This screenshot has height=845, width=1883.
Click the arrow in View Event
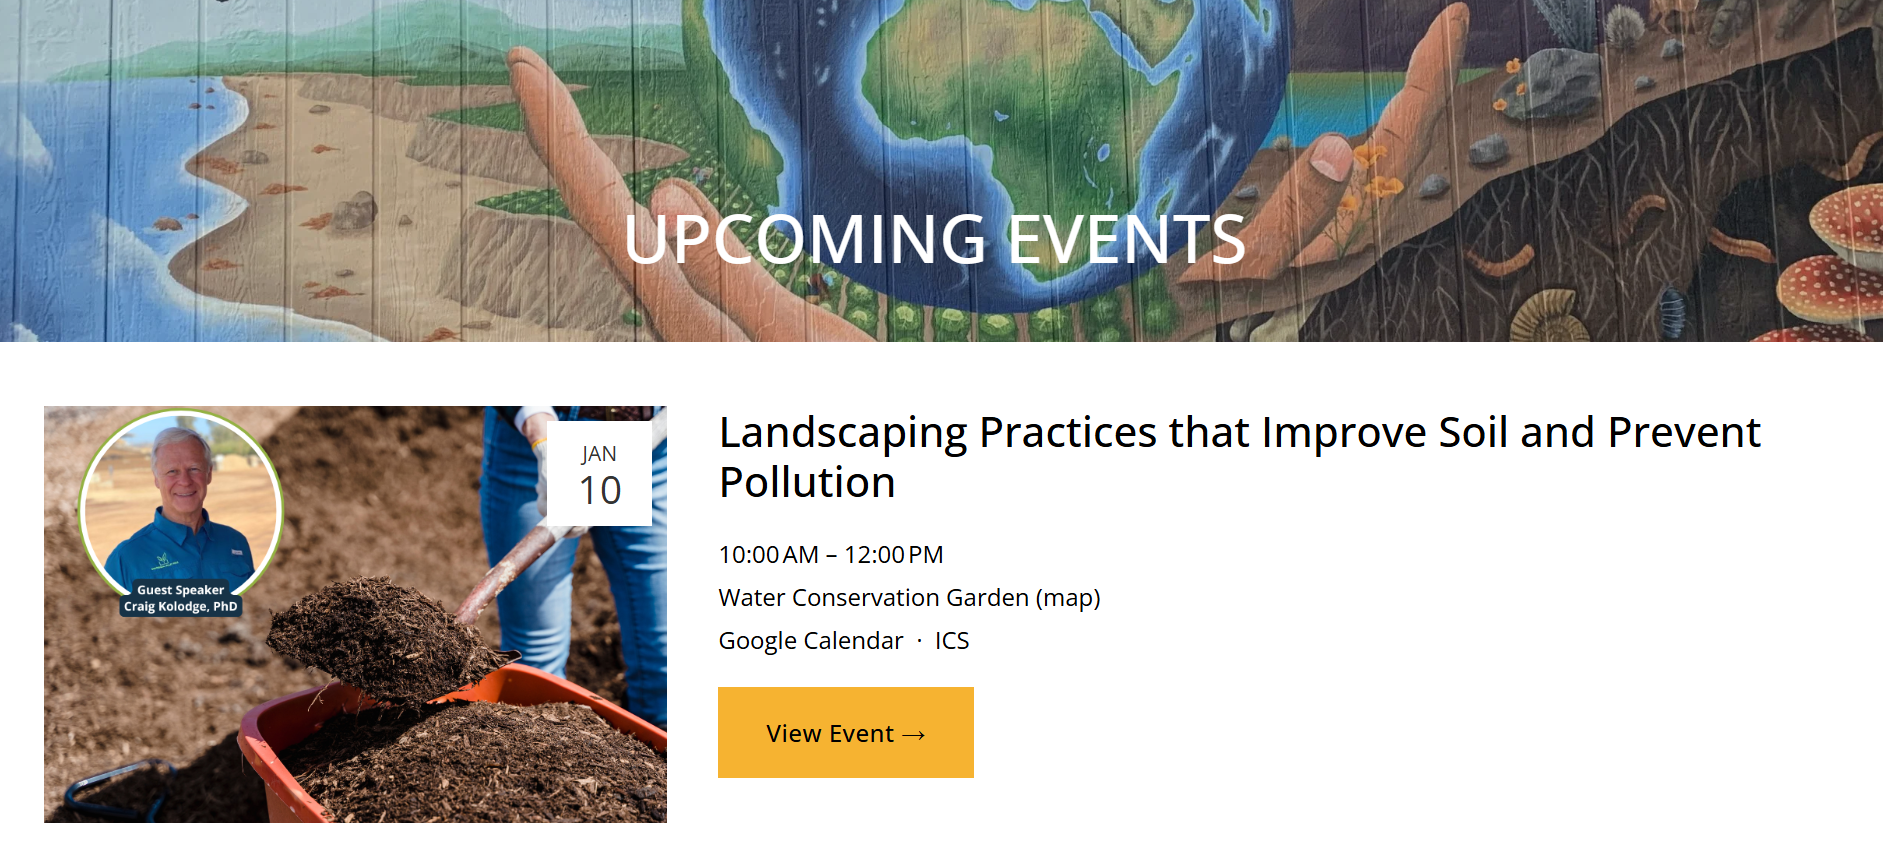[913, 733]
